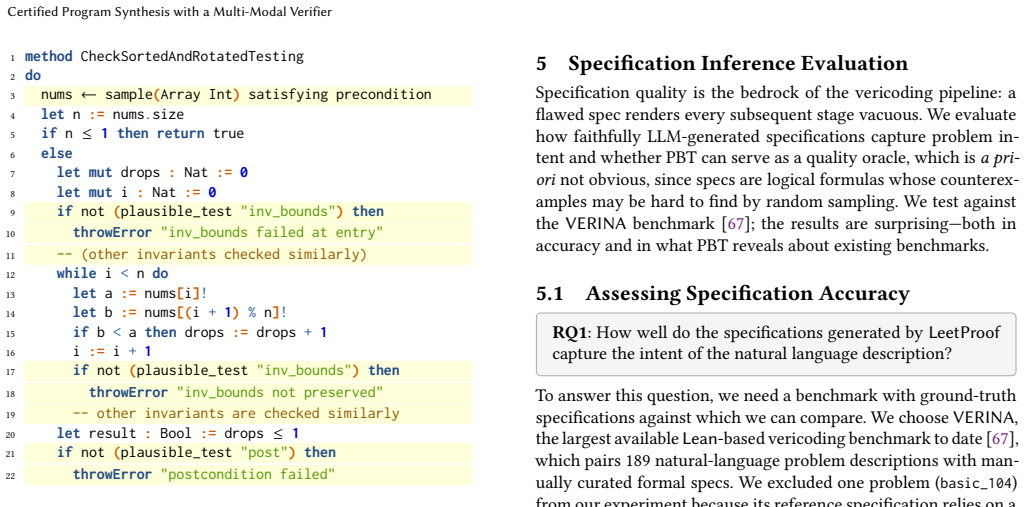Click the italic phrase 'a pri-' in the paragraph
Image resolution: width=1026 pixels, height=507 pixels.
(998, 158)
